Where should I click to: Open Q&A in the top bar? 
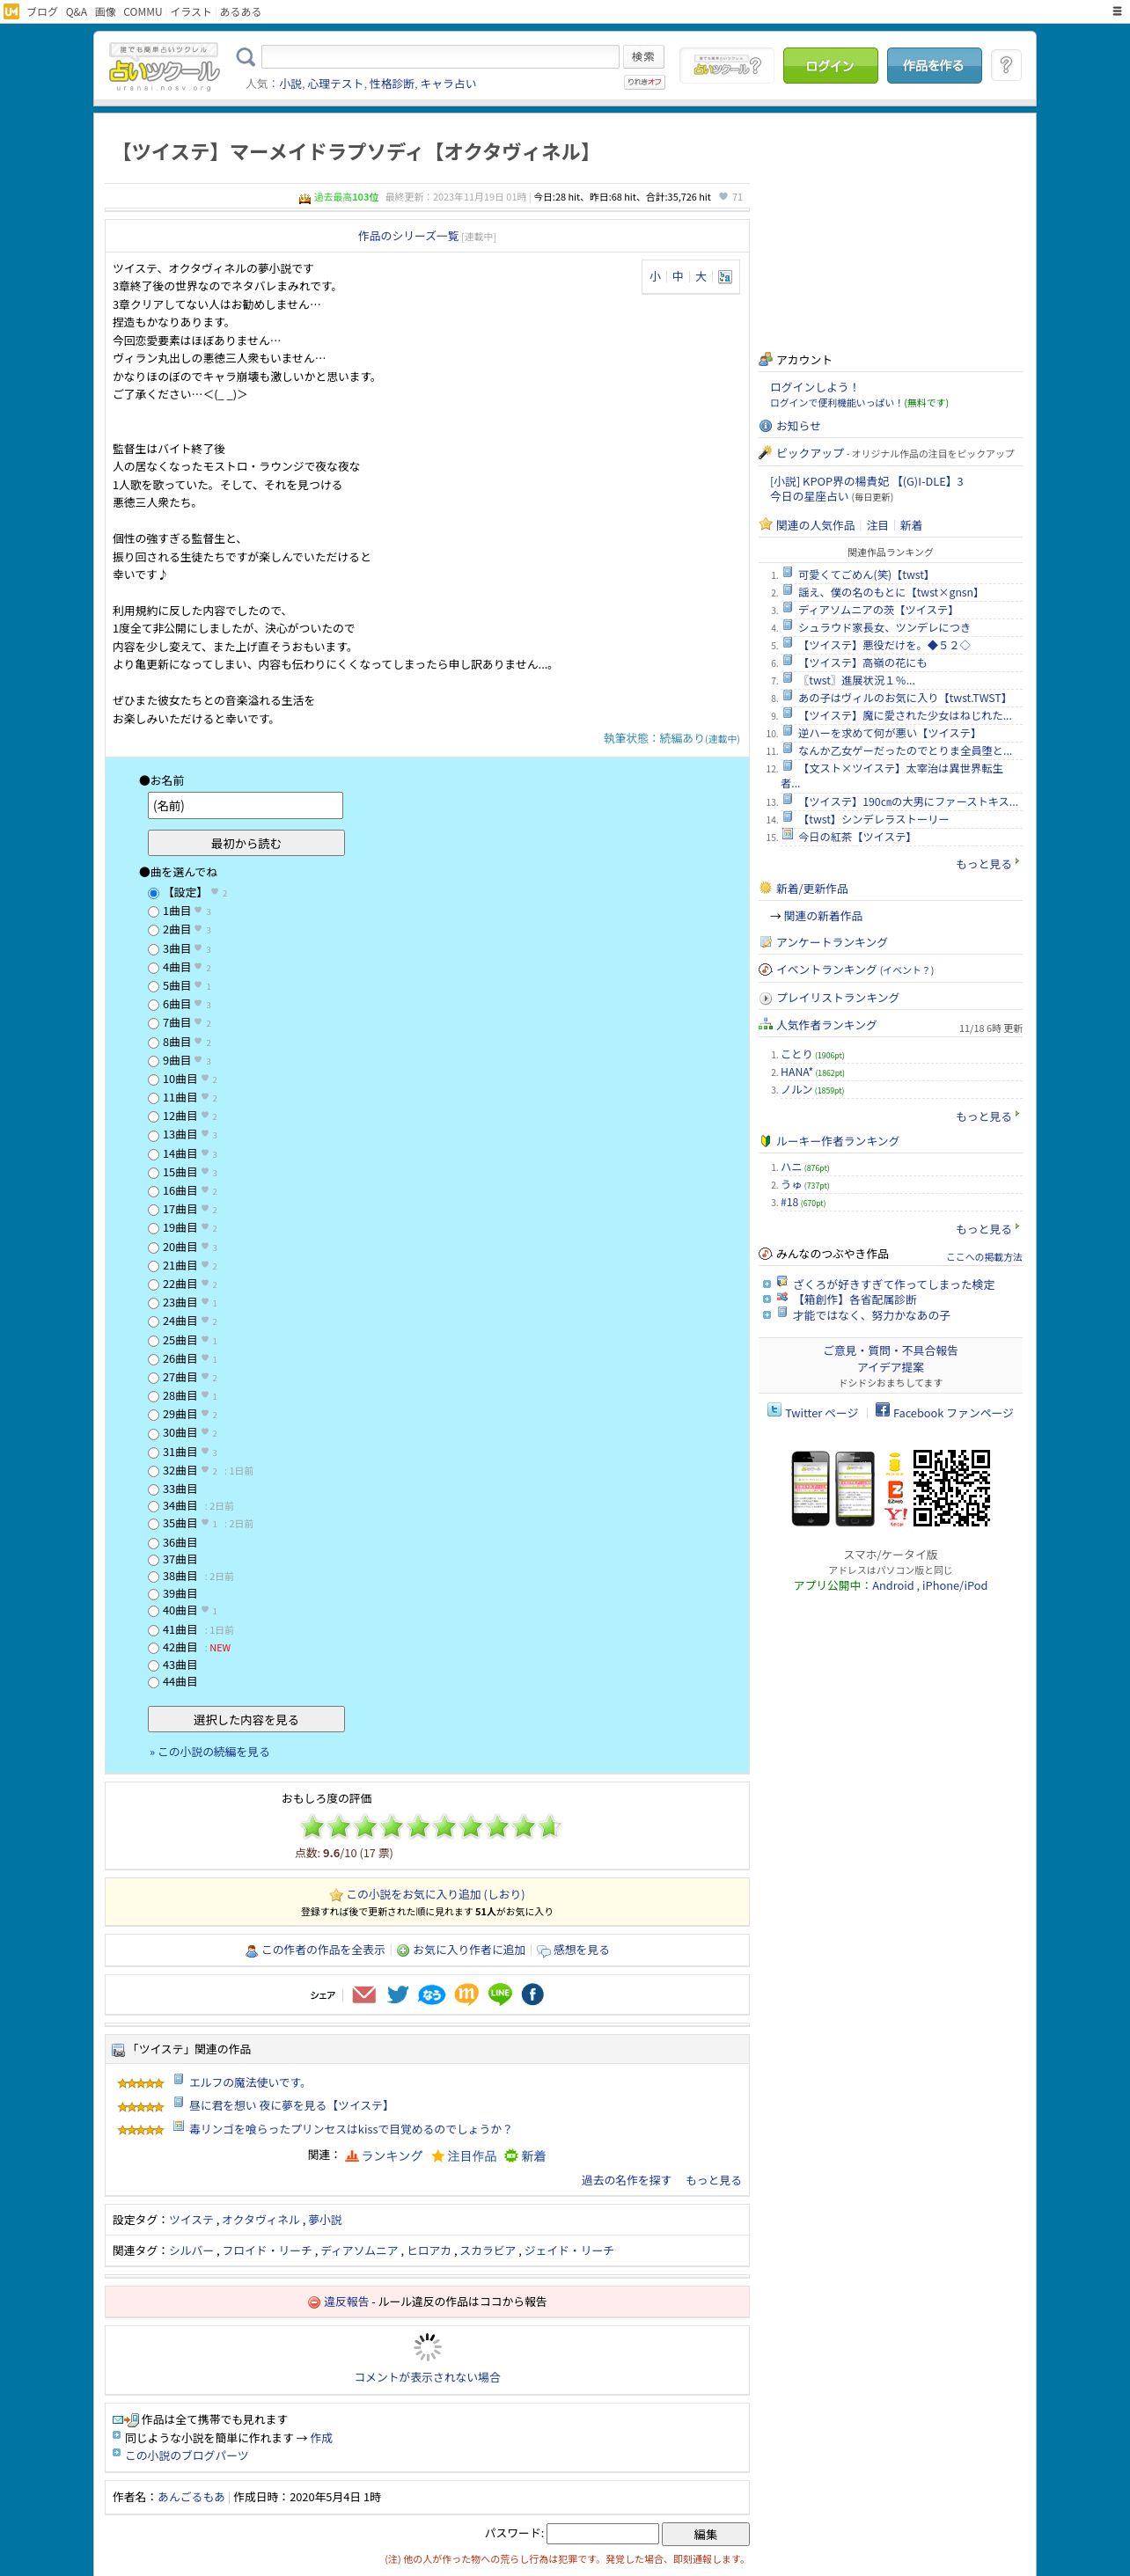[76, 12]
